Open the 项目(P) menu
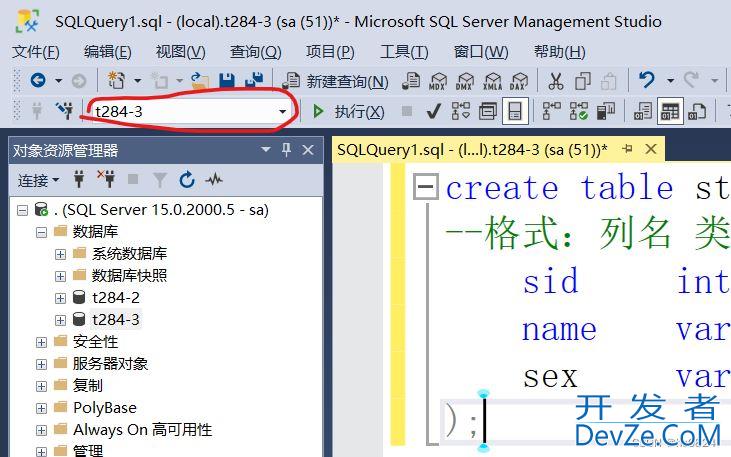Screen dimensions: 731x457 pos(330,51)
